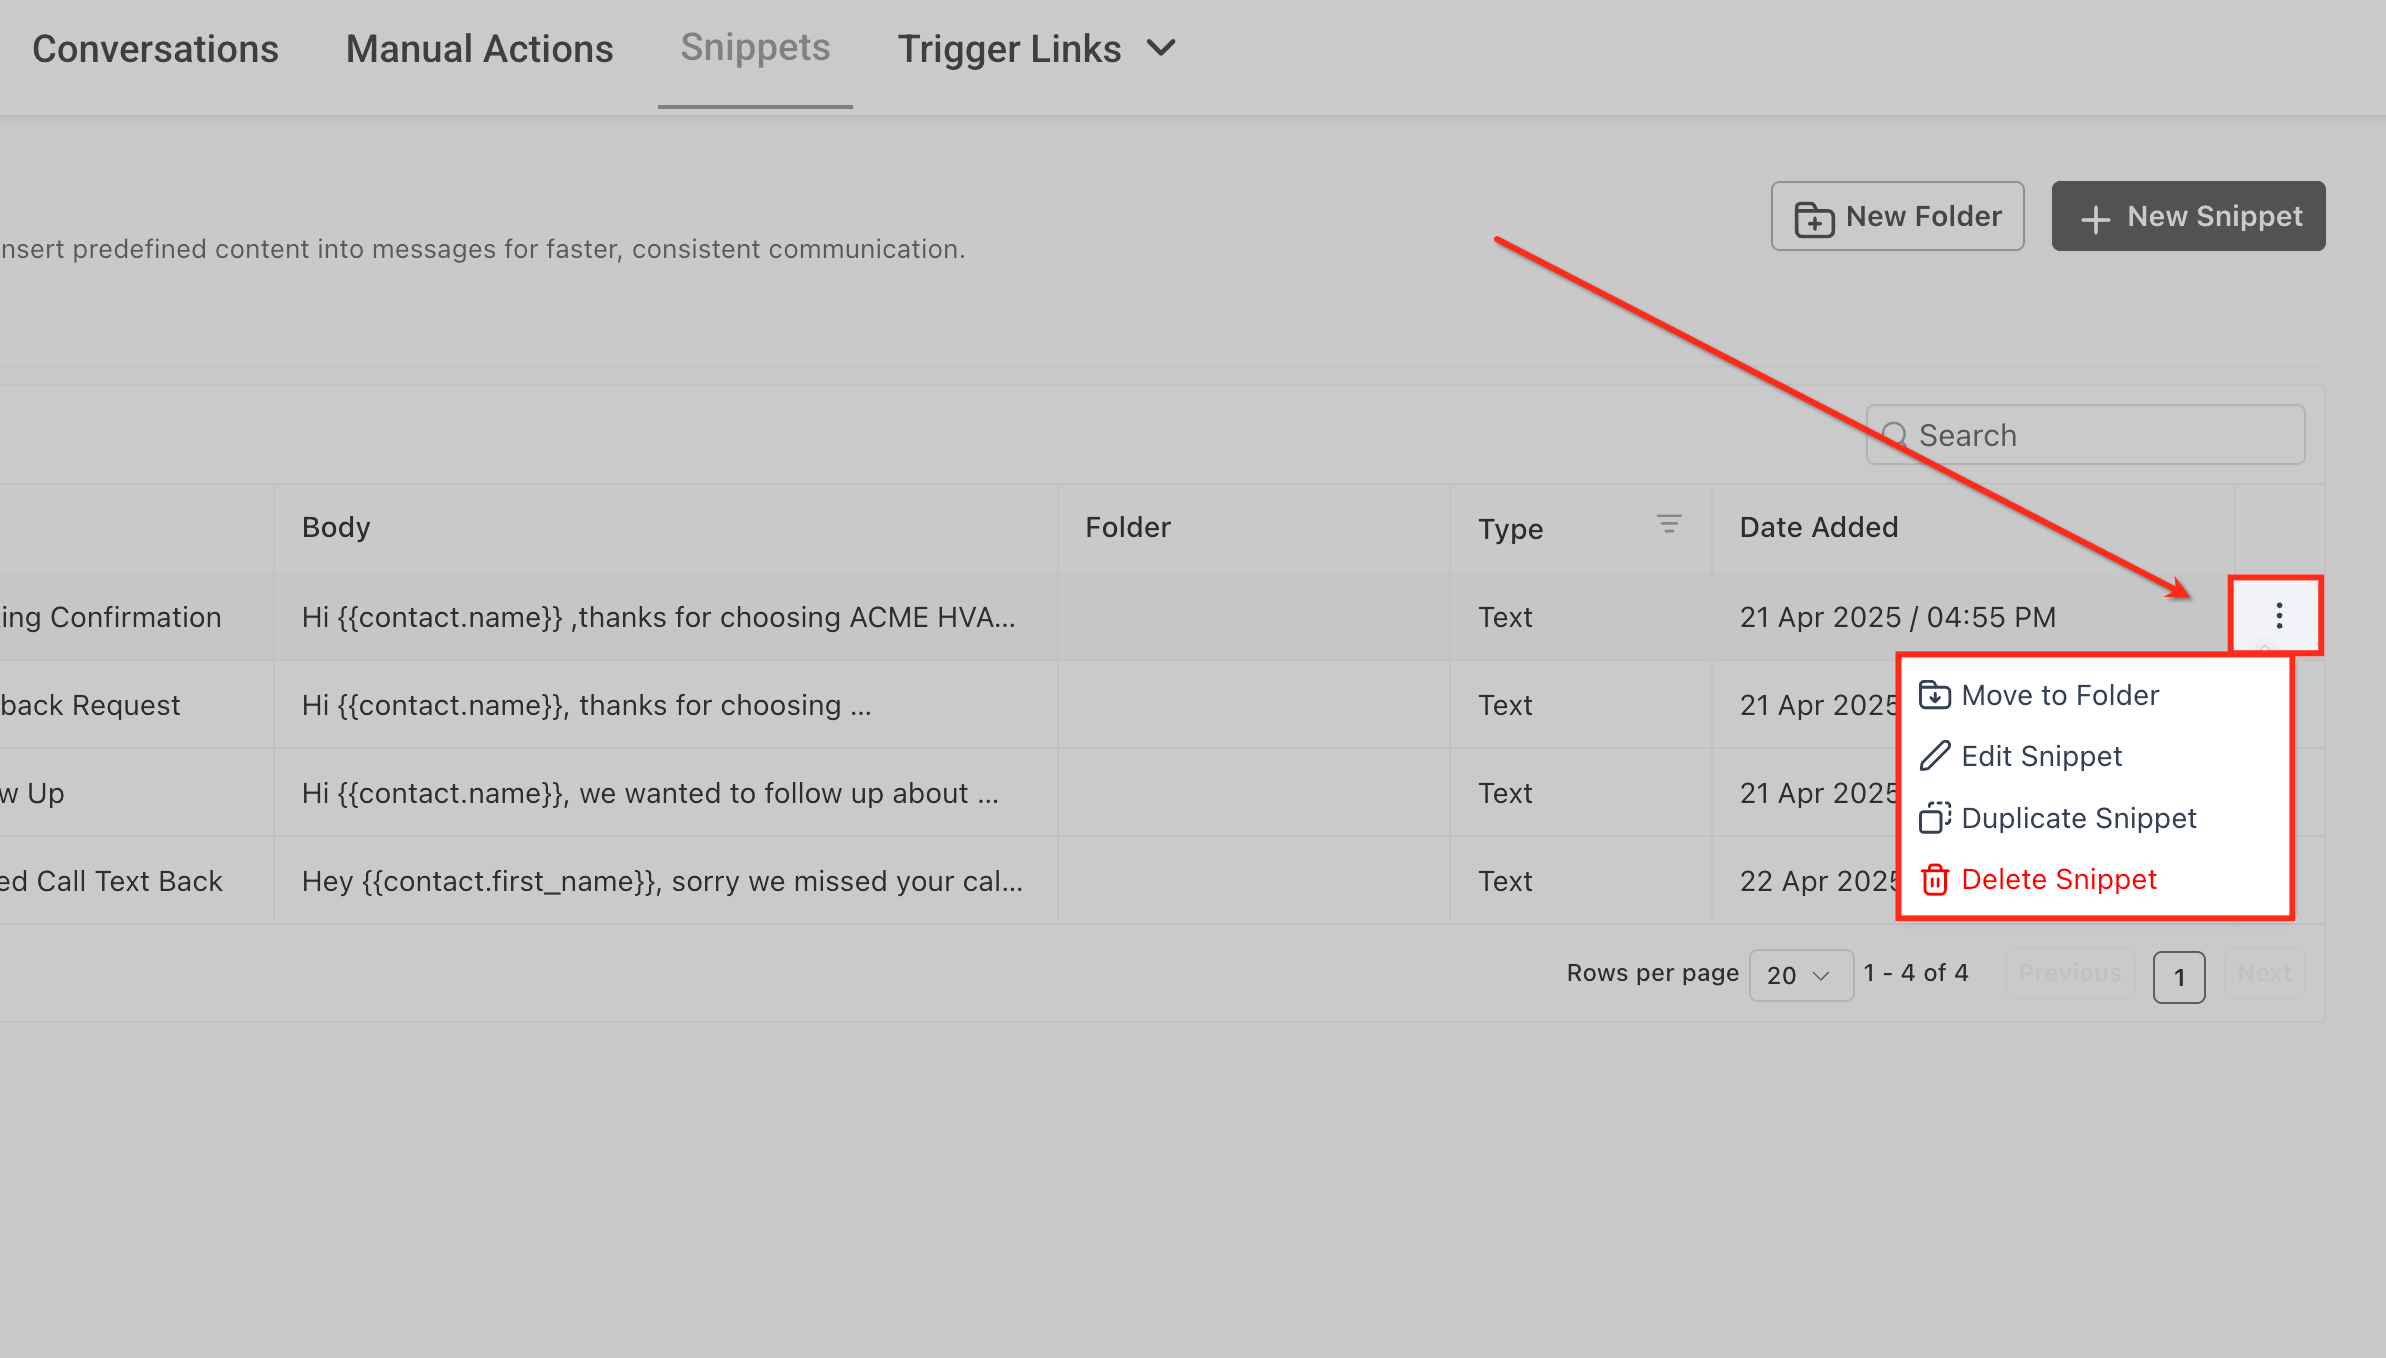Click the search magnifier icon
2386x1358 pixels.
(1894, 435)
